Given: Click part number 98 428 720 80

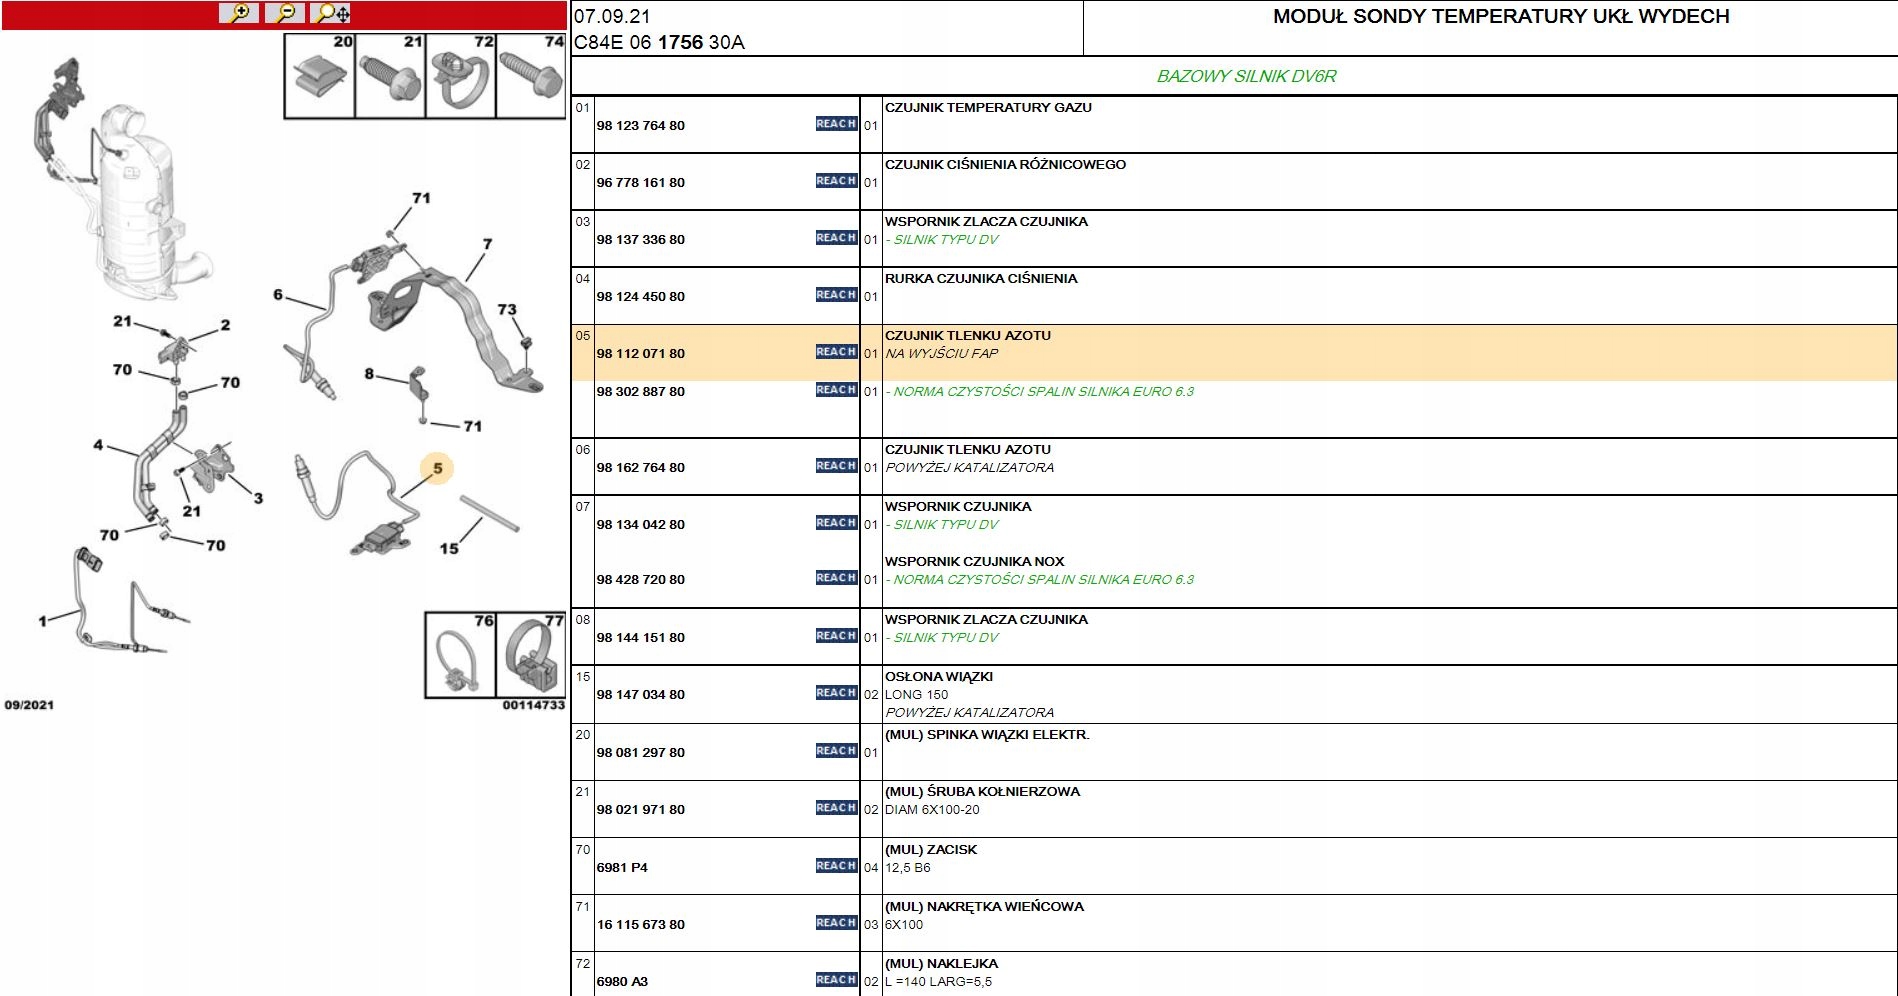Looking at the screenshot, I should pyautogui.click(x=641, y=580).
